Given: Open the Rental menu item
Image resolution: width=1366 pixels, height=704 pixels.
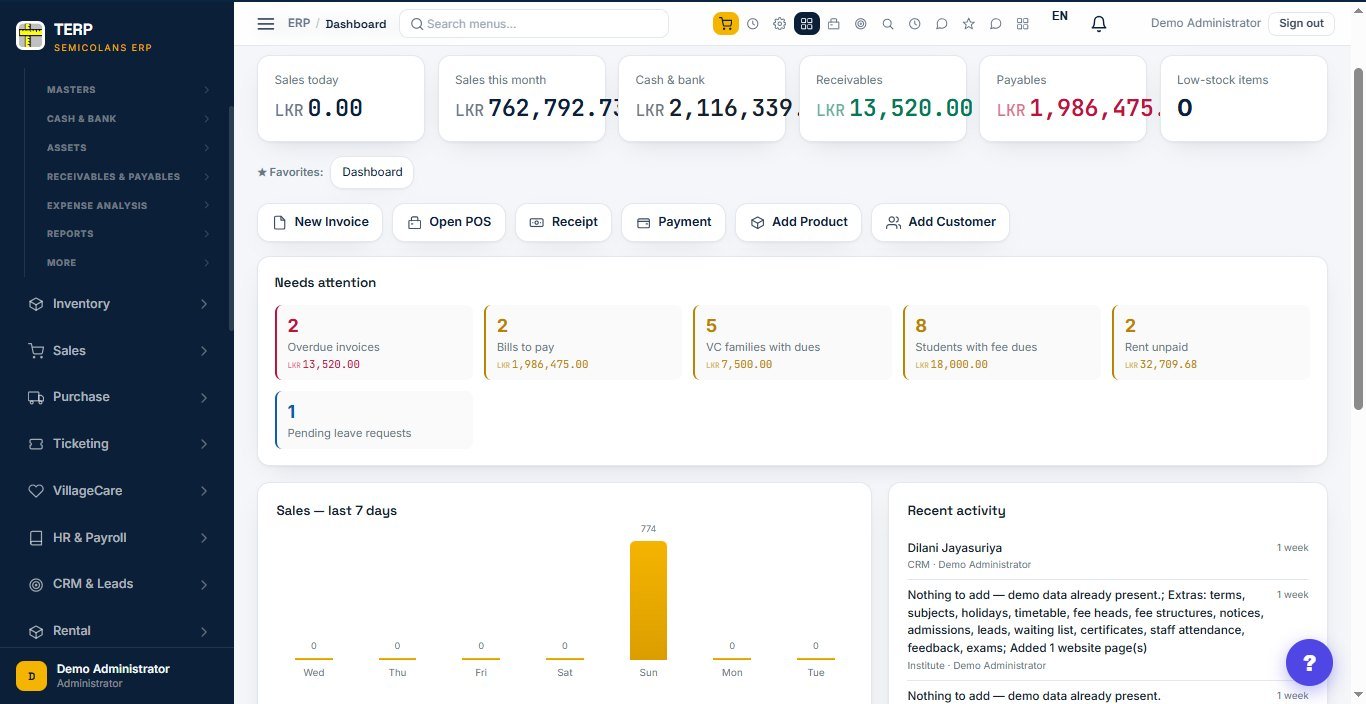Looking at the screenshot, I should pyautogui.click(x=118, y=631).
